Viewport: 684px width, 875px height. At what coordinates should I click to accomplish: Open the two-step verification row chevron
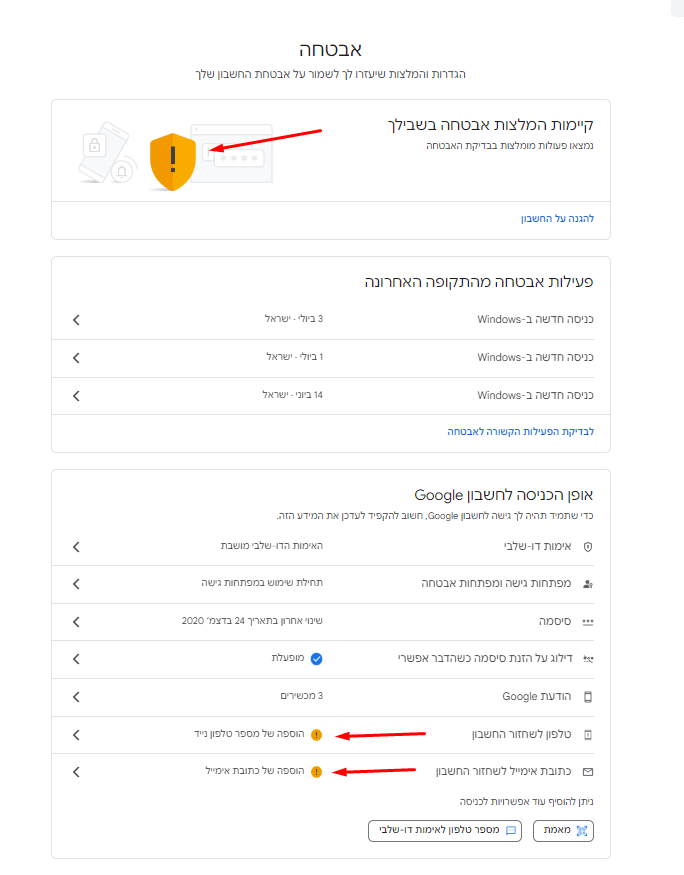(76, 547)
